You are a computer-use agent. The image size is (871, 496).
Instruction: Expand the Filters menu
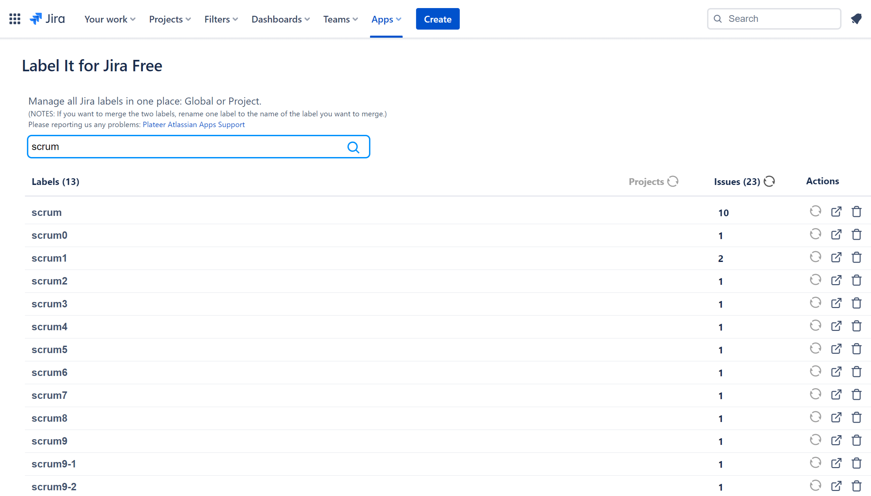(221, 19)
